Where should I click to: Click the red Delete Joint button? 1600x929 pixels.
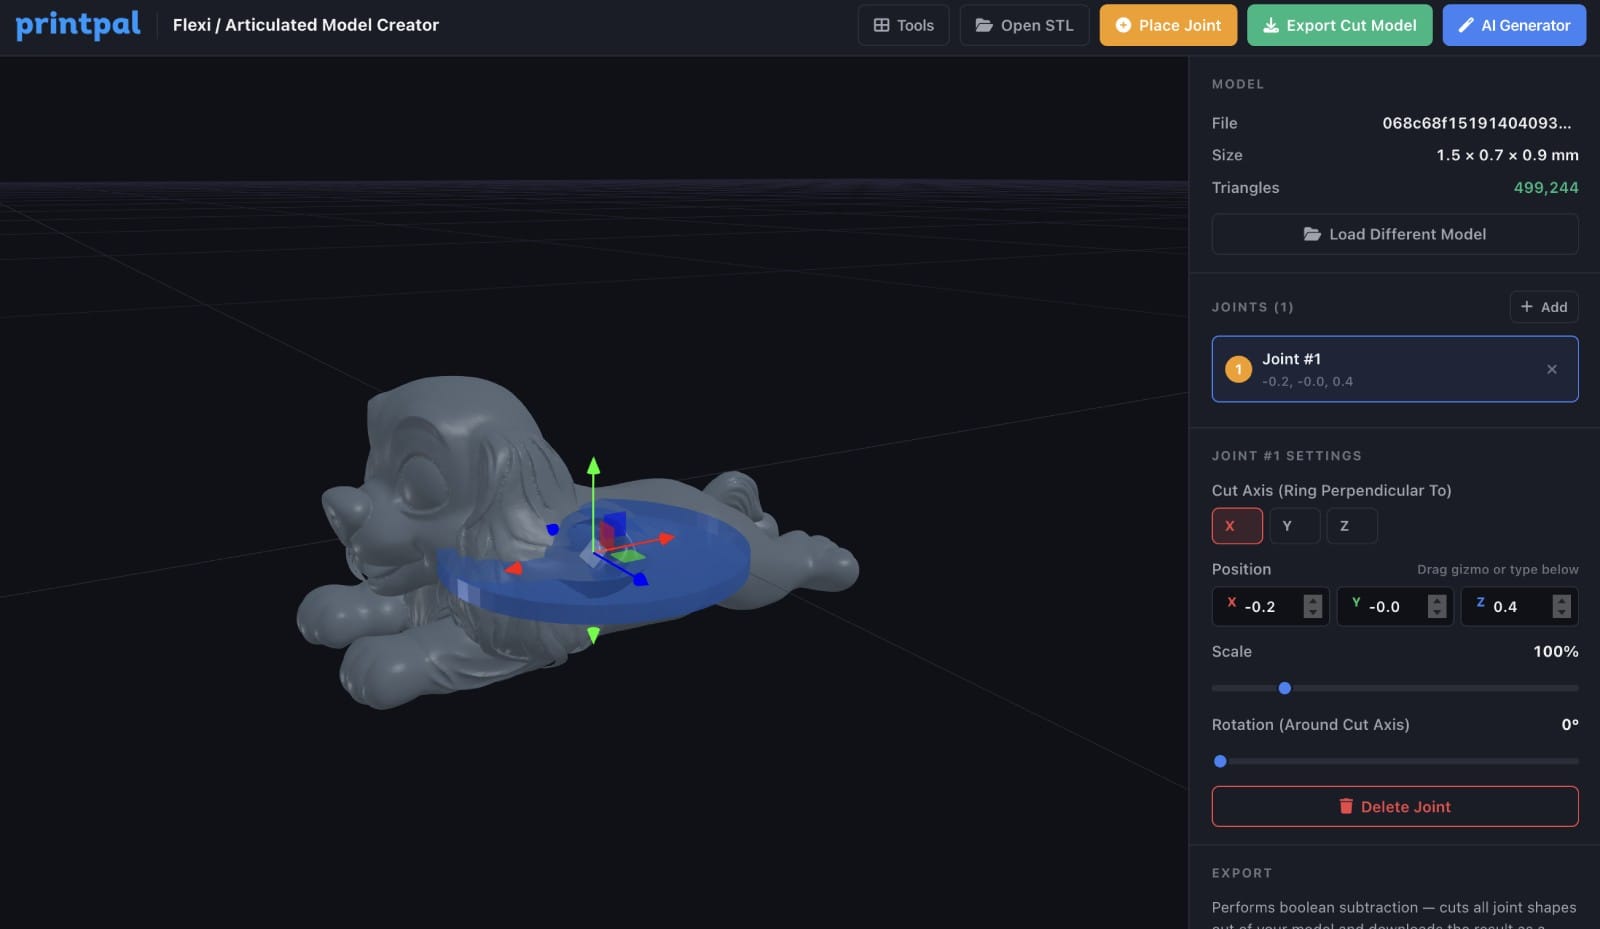(x=1394, y=807)
